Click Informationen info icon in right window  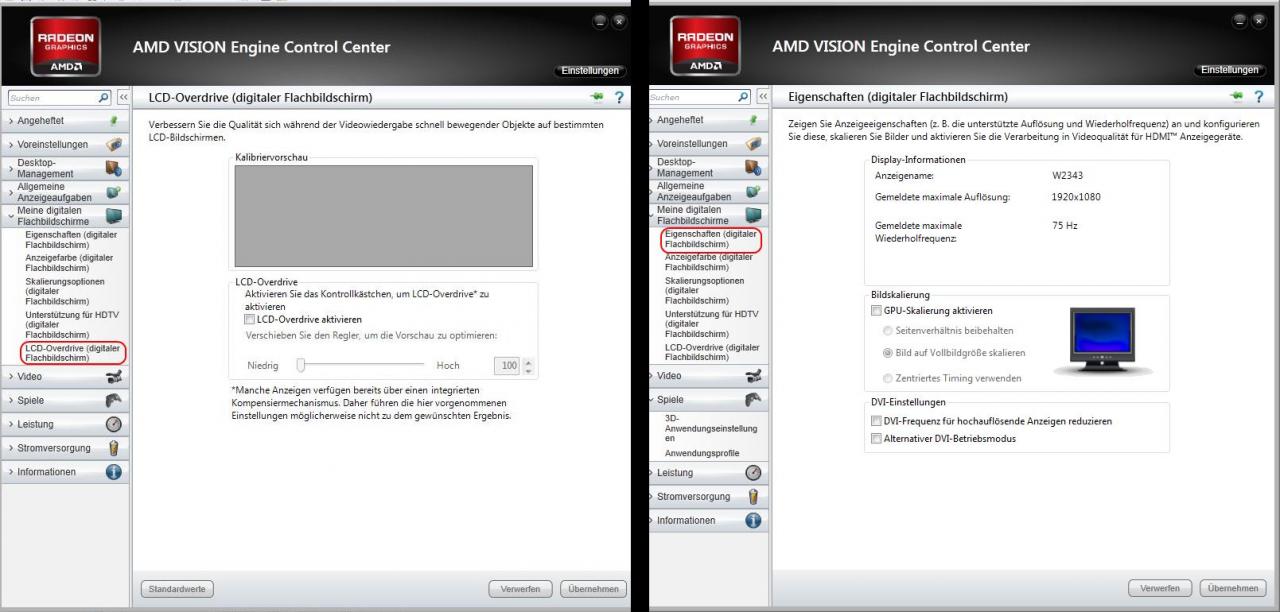pos(753,520)
